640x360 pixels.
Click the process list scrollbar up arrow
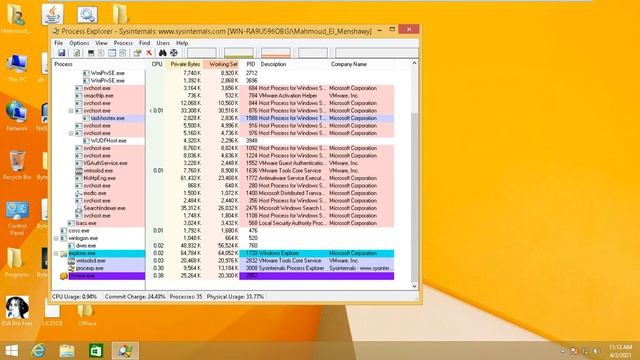coord(414,63)
